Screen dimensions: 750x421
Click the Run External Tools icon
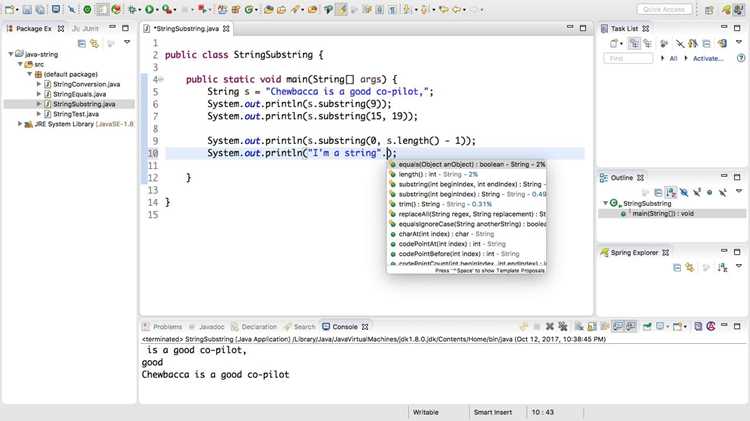166,10
